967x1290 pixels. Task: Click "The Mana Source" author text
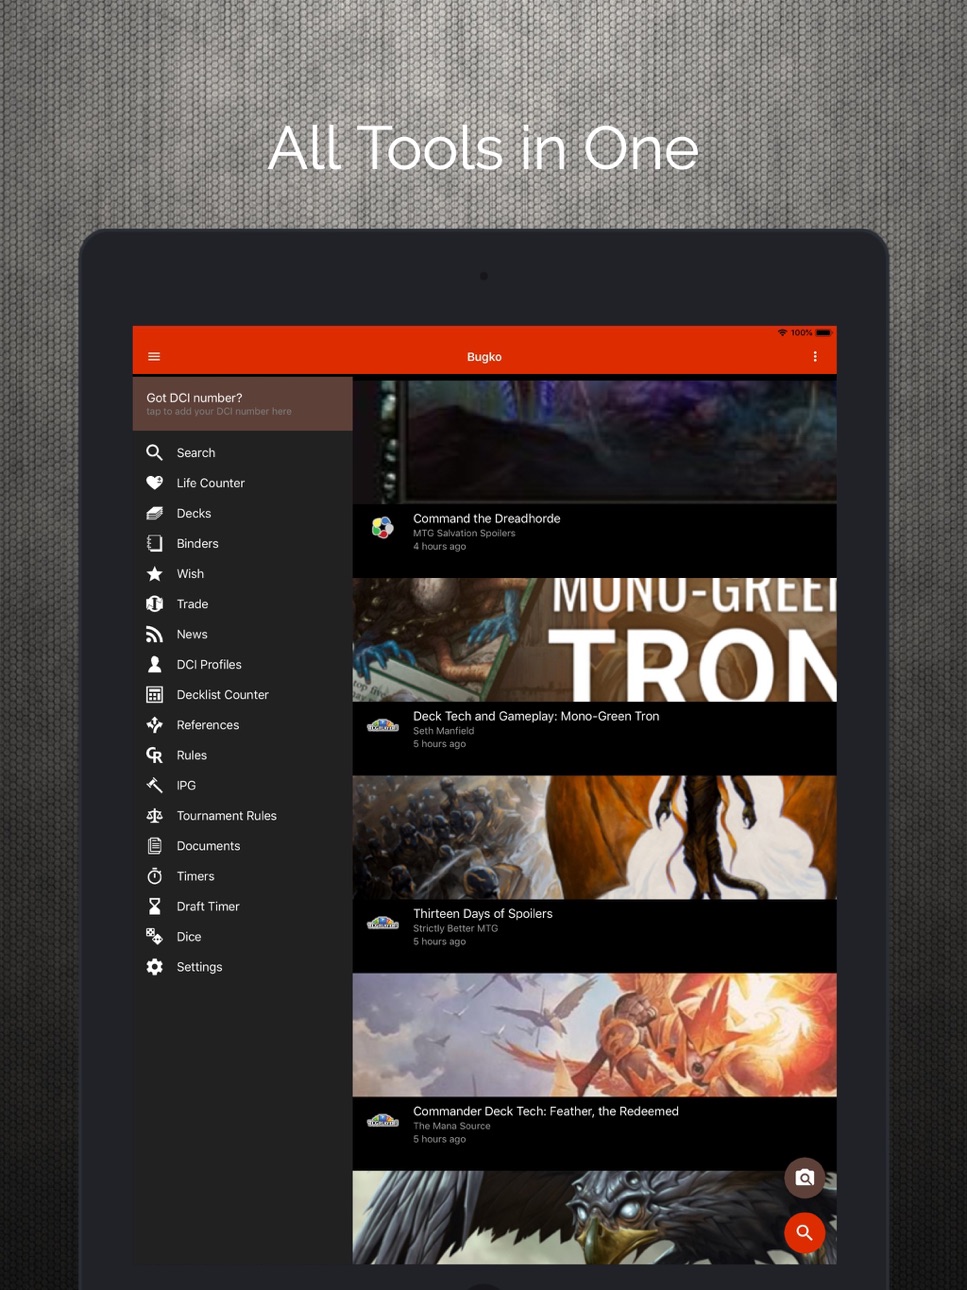point(452,1126)
